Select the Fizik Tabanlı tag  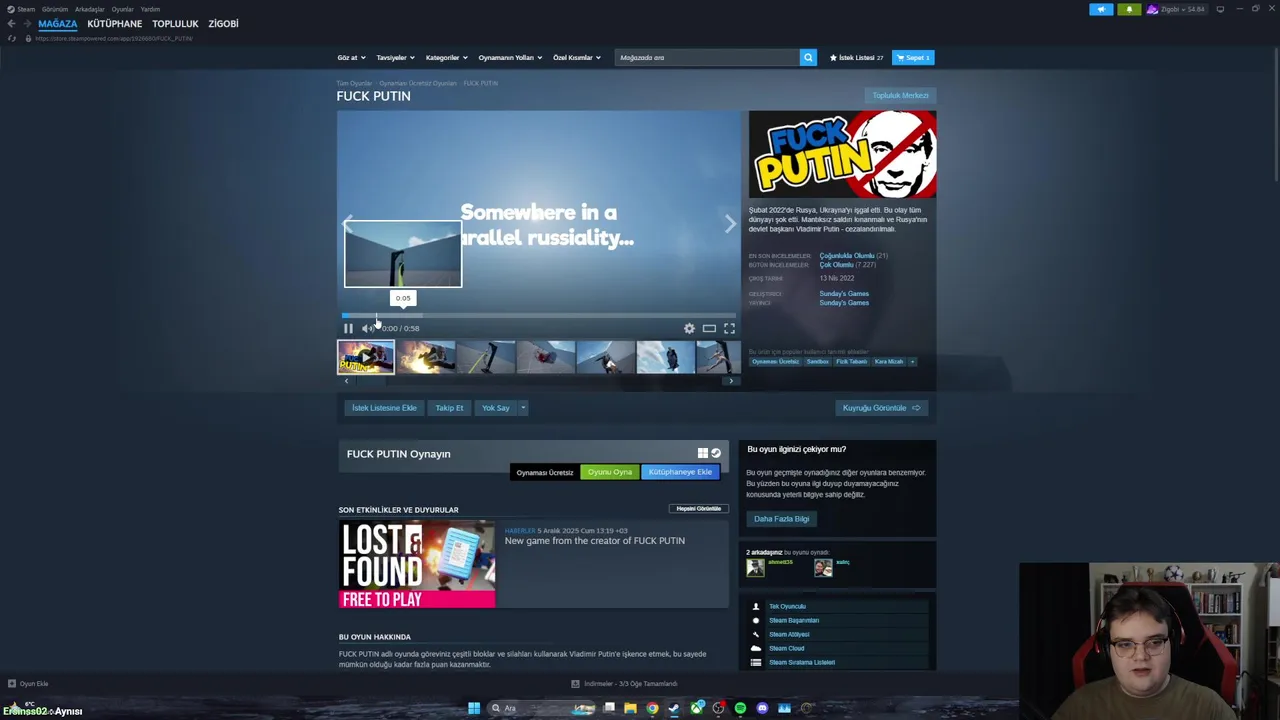(852, 362)
